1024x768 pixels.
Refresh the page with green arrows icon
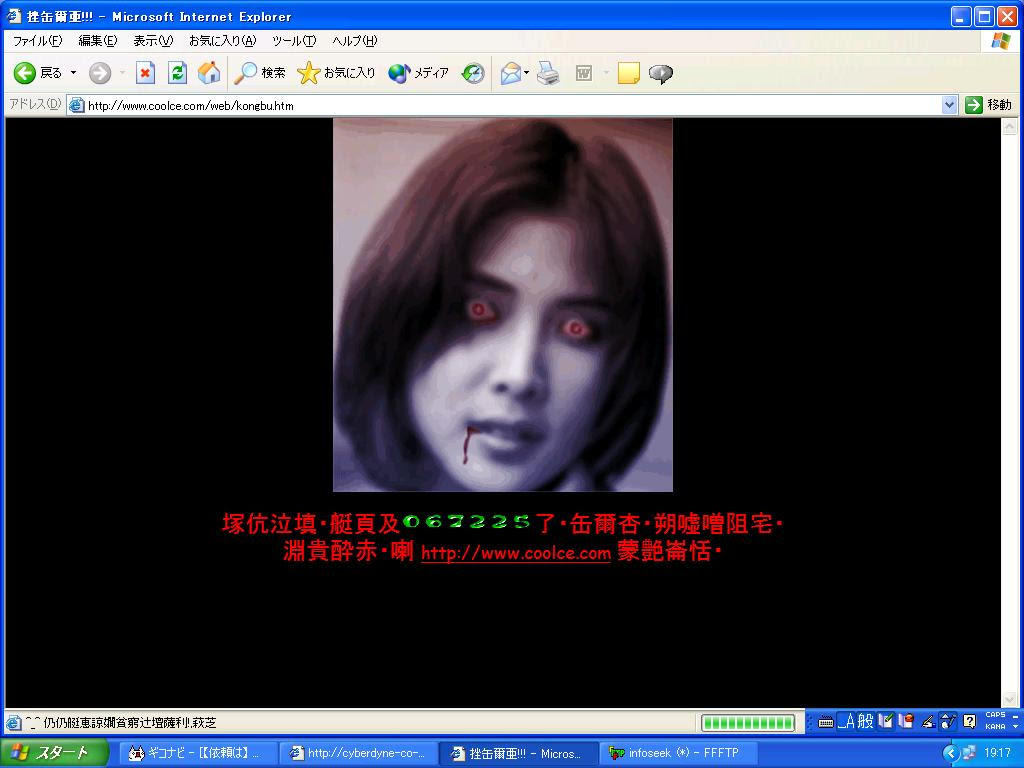pyautogui.click(x=177, y=73)
